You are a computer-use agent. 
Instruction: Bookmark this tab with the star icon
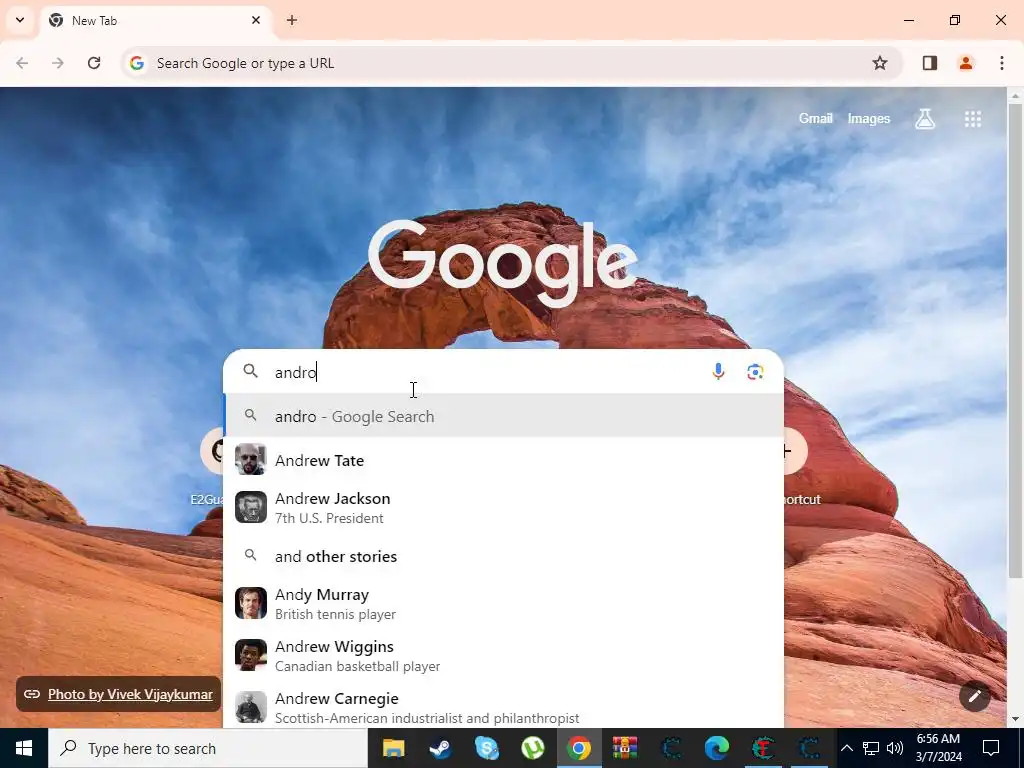(x=880, y=63)
